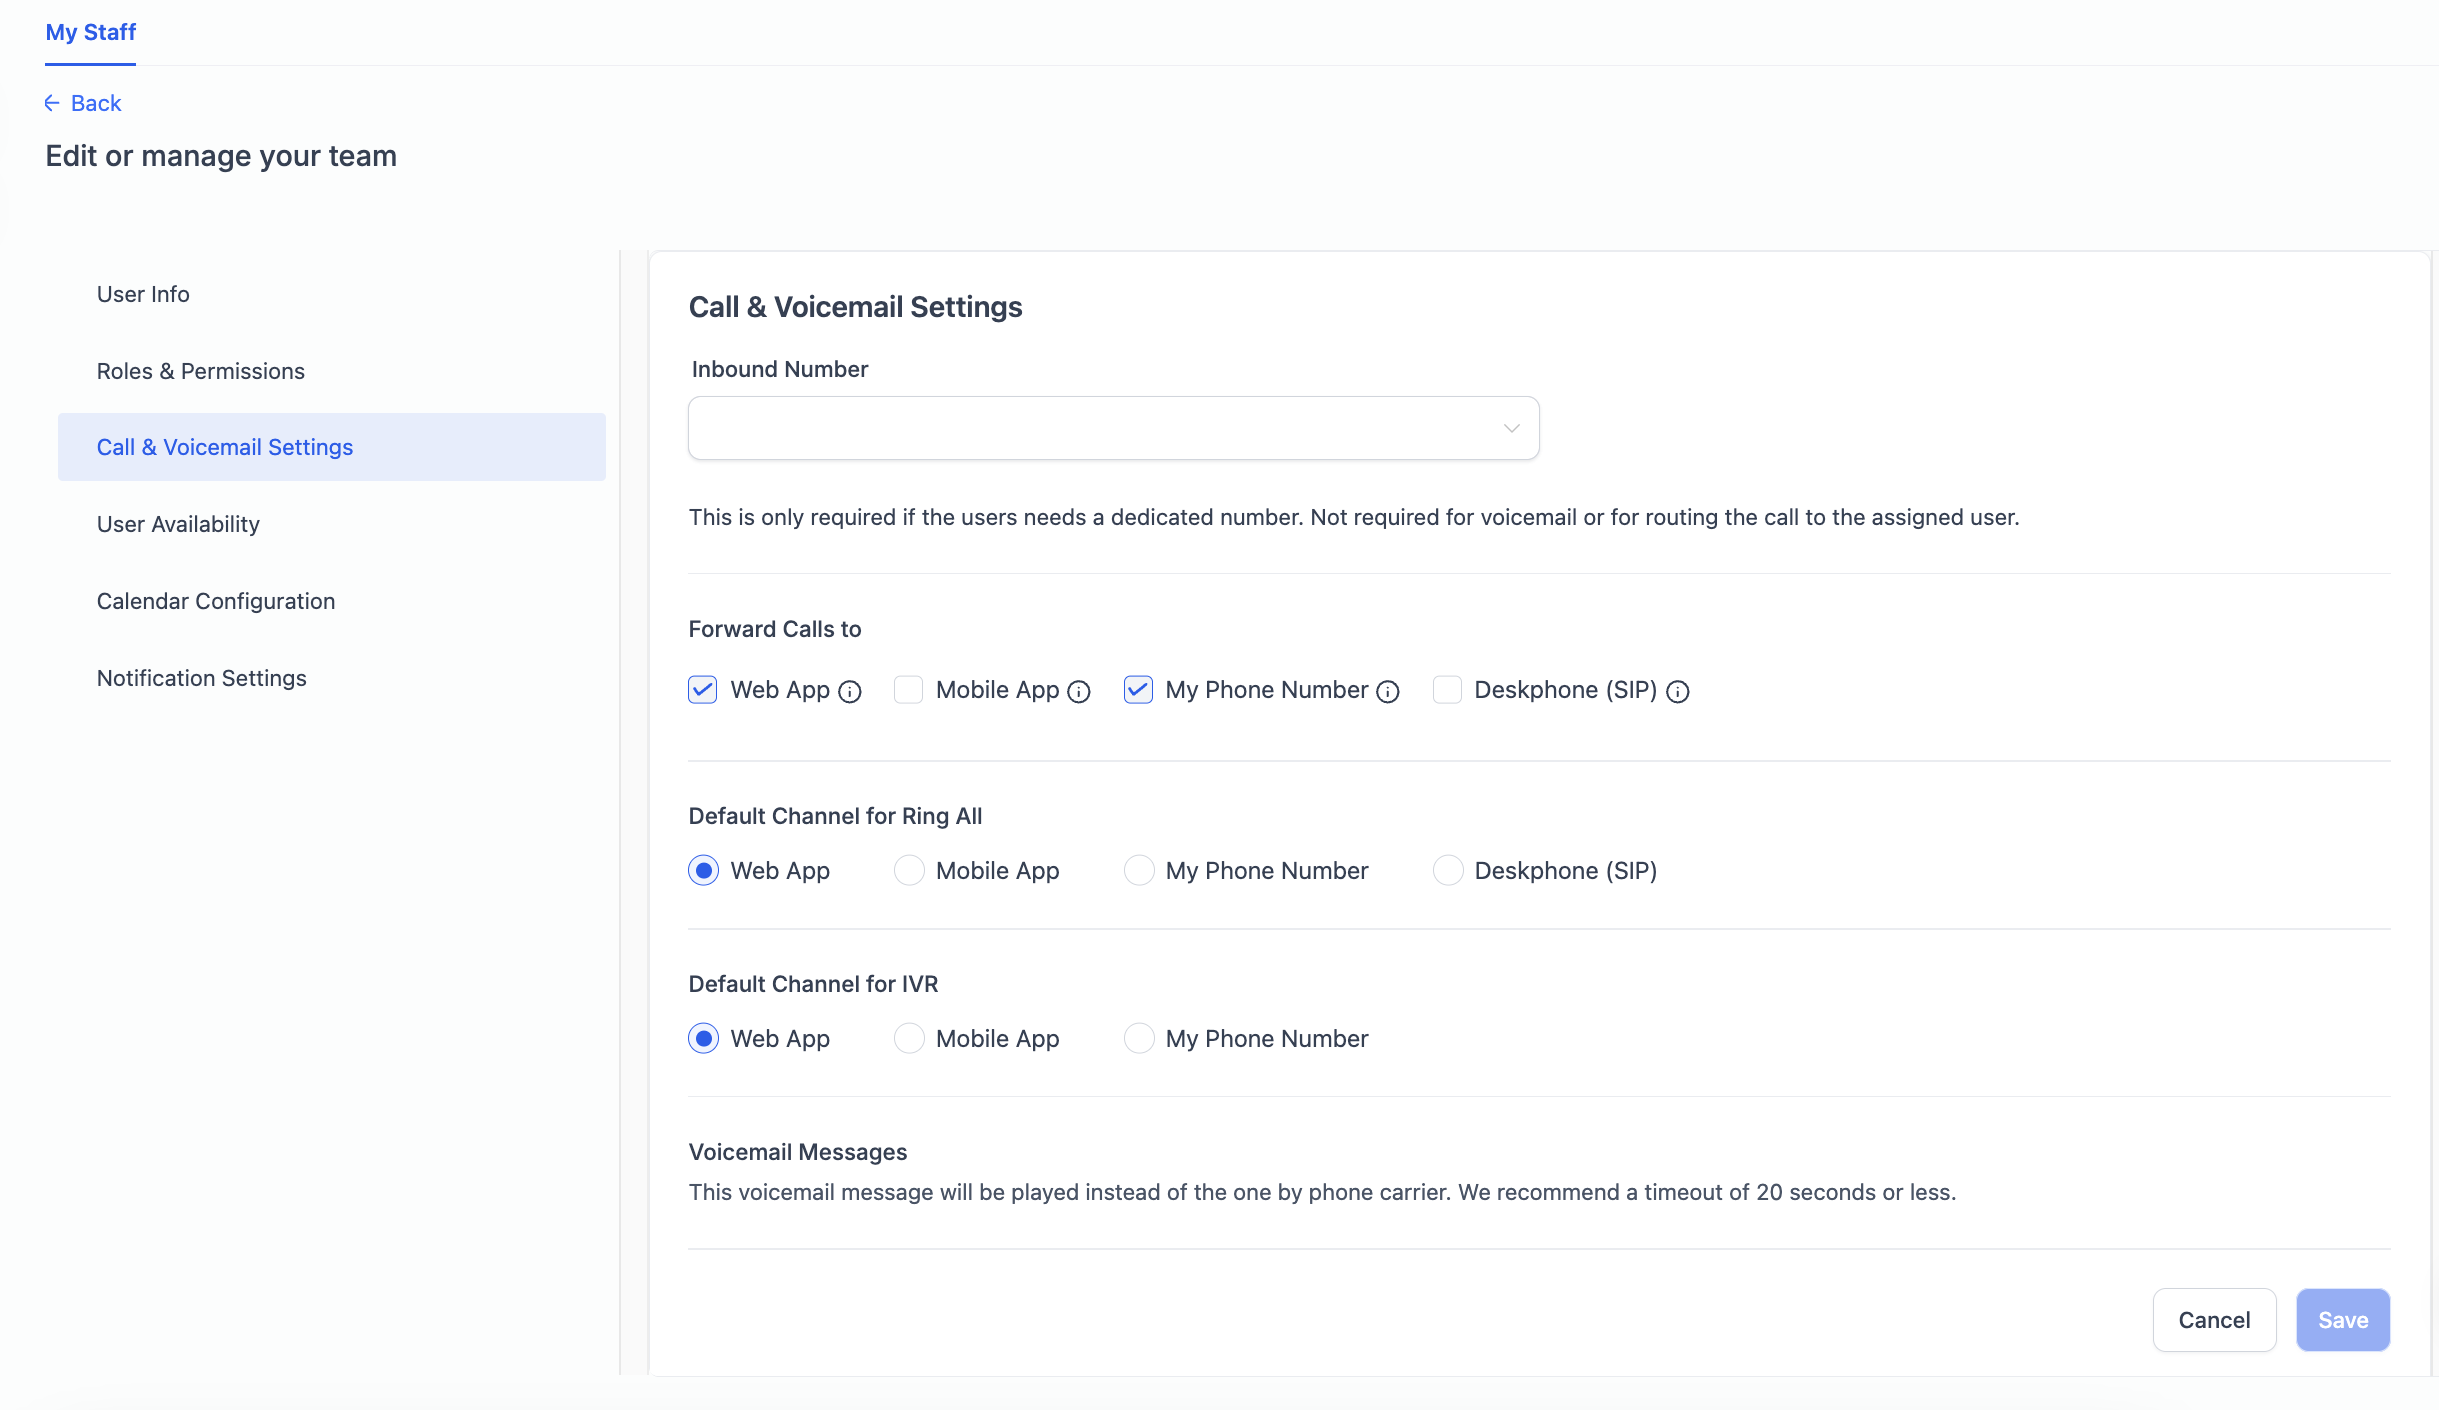Open User Availability settings
This screenshot has height=1410, width=2439.
[x=178, y=524]
